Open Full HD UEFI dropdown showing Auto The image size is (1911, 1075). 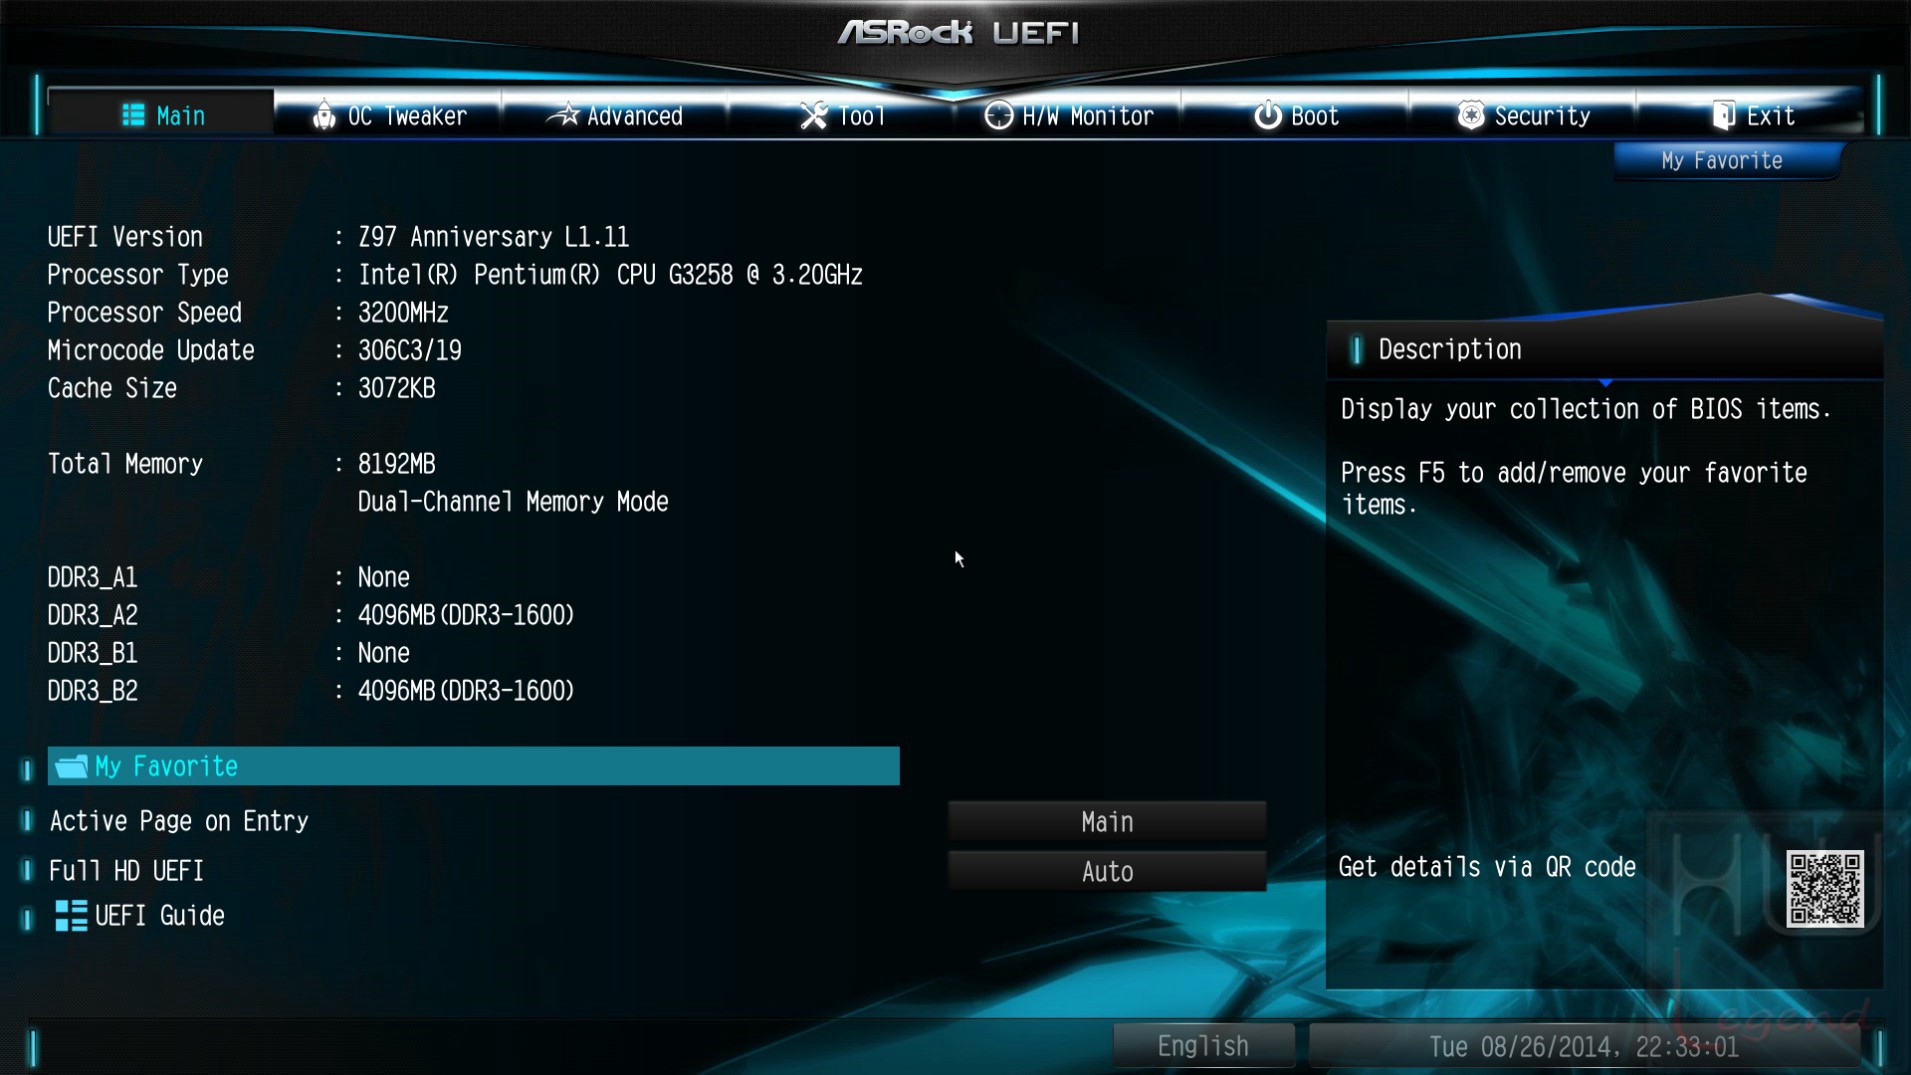[x=1107, y=872]
